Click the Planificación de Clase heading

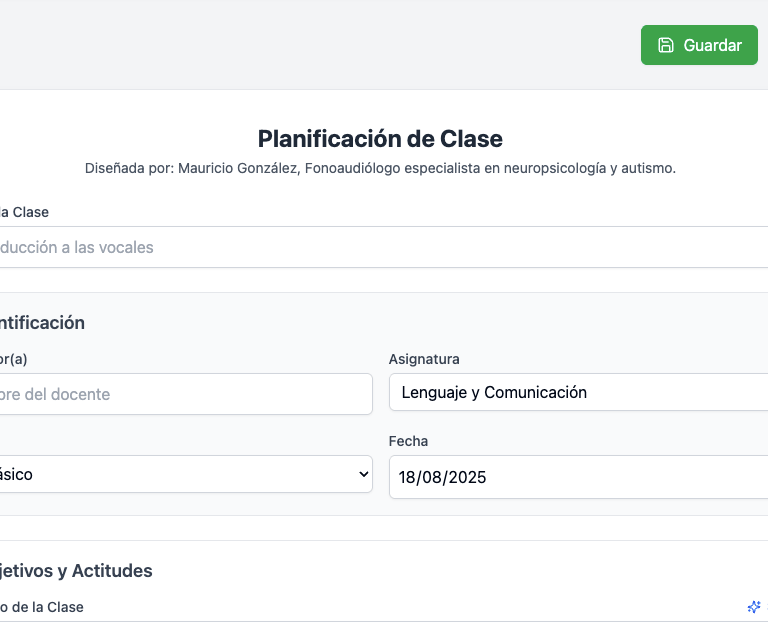tap(380, 138)
